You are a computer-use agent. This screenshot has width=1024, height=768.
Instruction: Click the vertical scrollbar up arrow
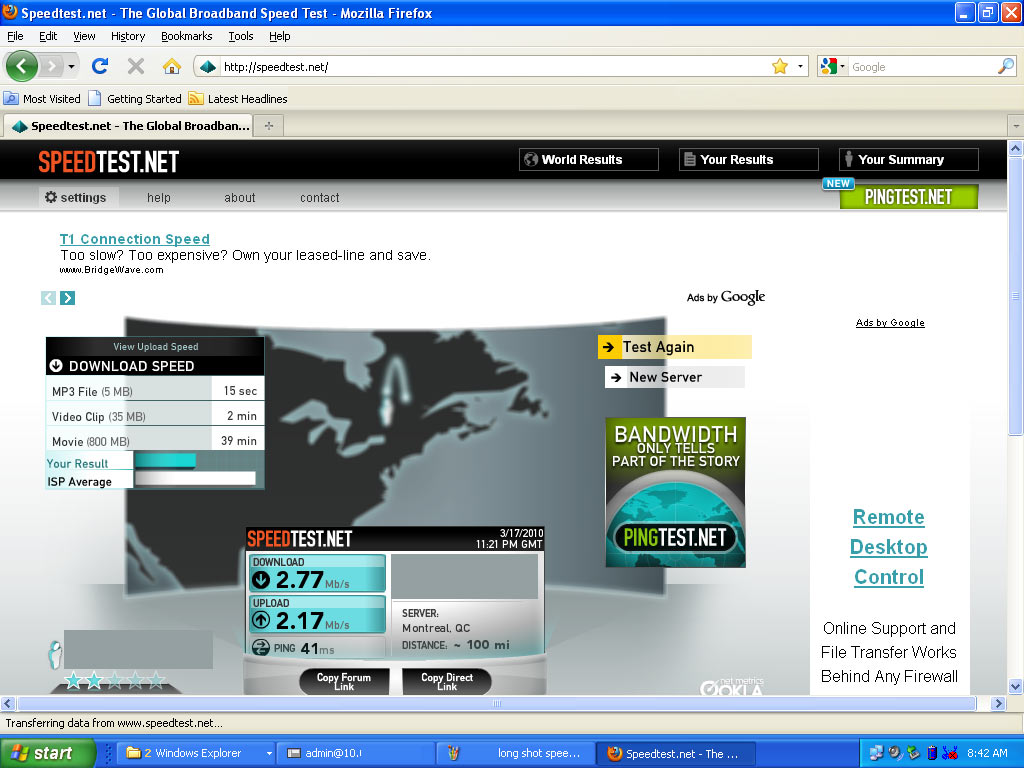[x=1016, y=148]
